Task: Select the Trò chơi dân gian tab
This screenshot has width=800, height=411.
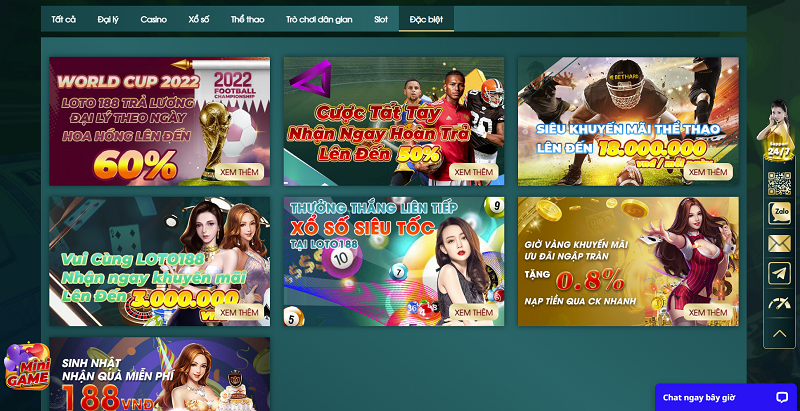Action: pos(318,19)
